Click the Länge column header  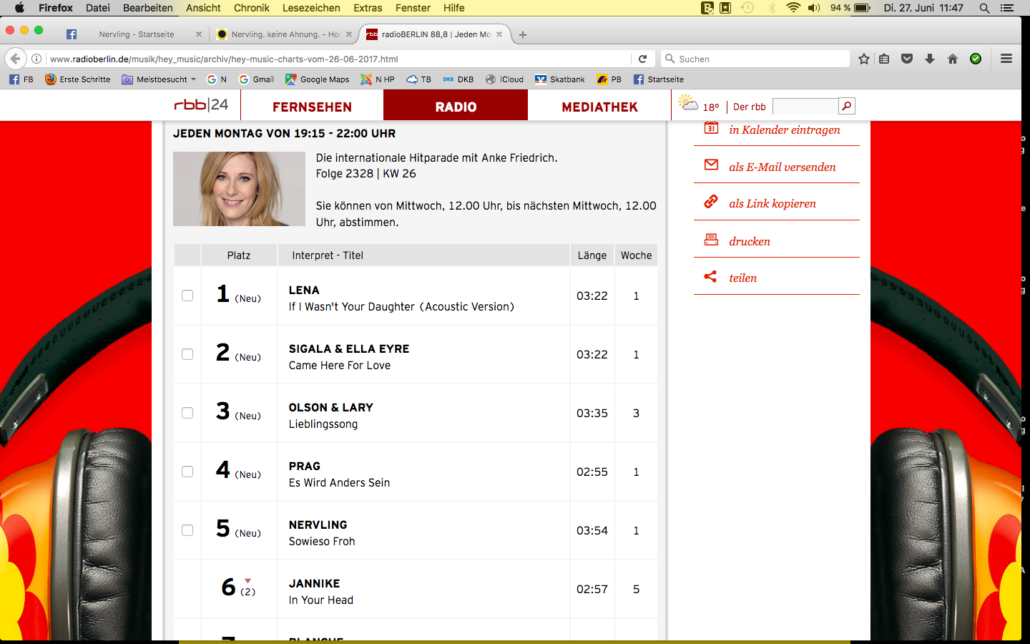click(x=592, y=255)
